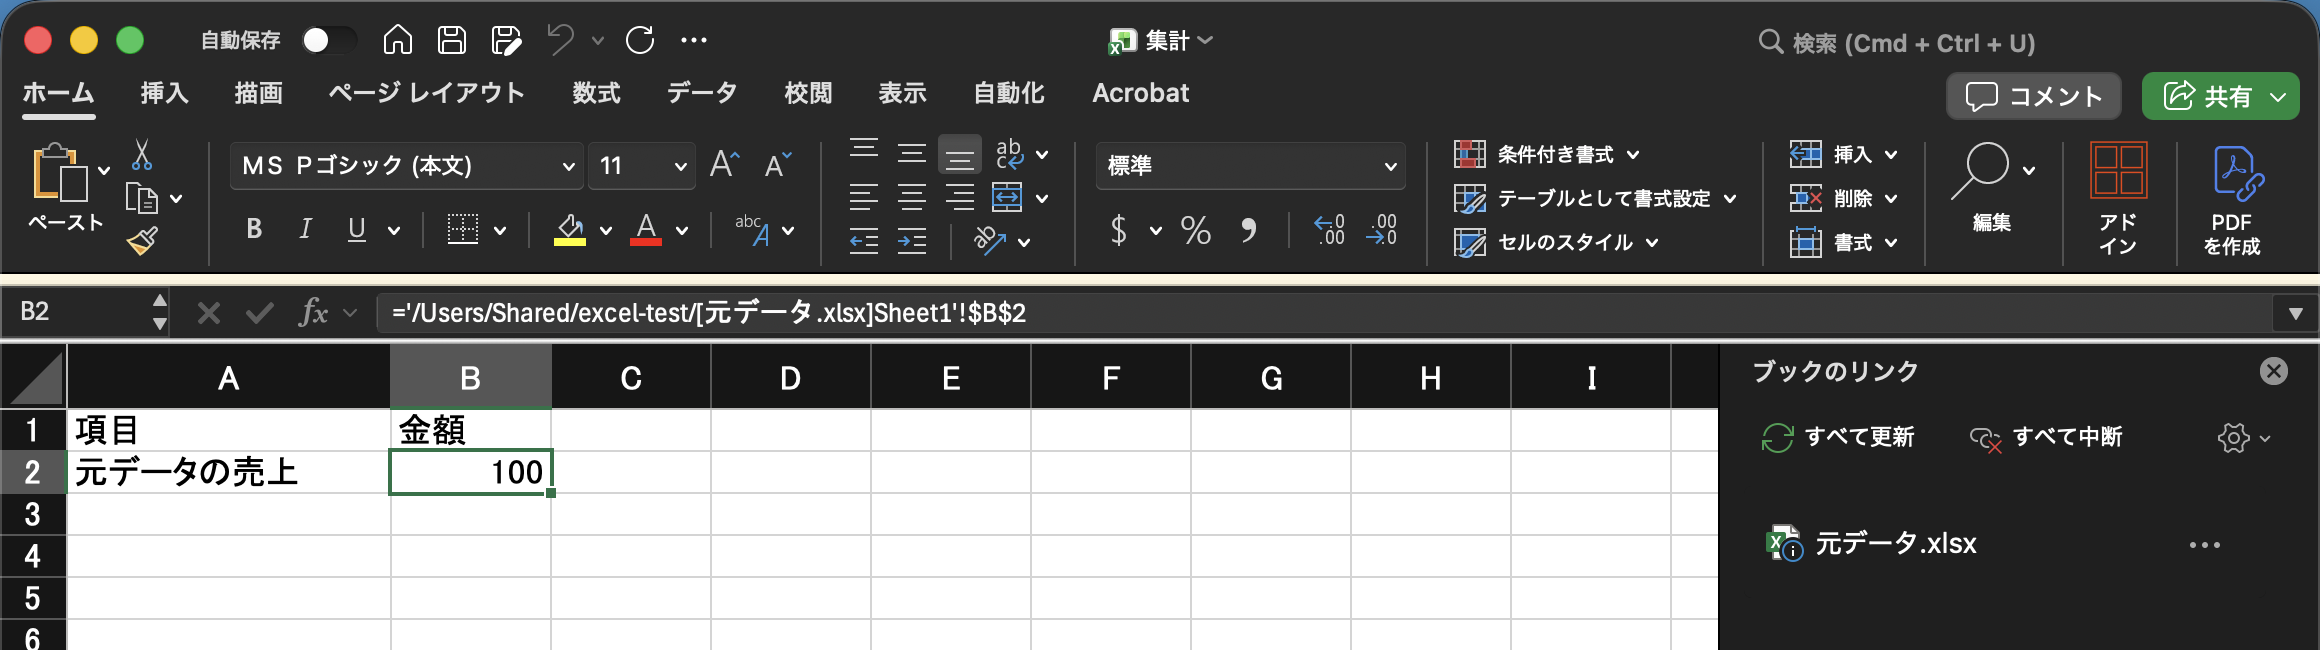Click the ペースト paste clipboard icon

coord(60,173)
